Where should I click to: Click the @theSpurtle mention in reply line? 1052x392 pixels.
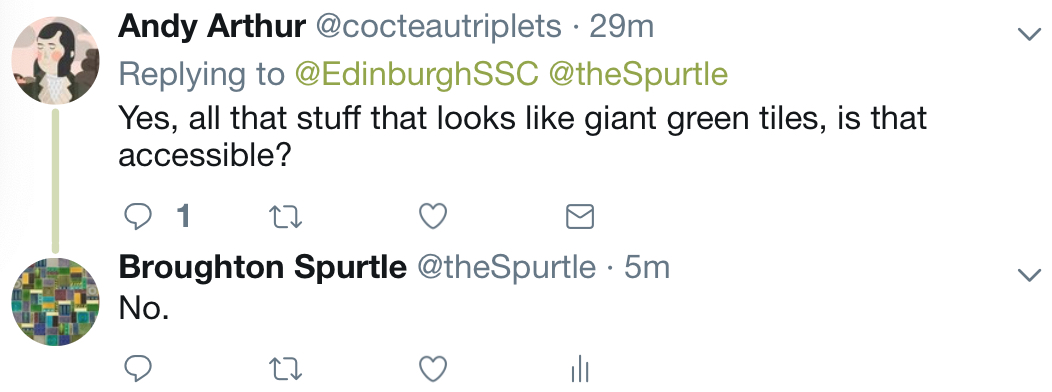638,75
